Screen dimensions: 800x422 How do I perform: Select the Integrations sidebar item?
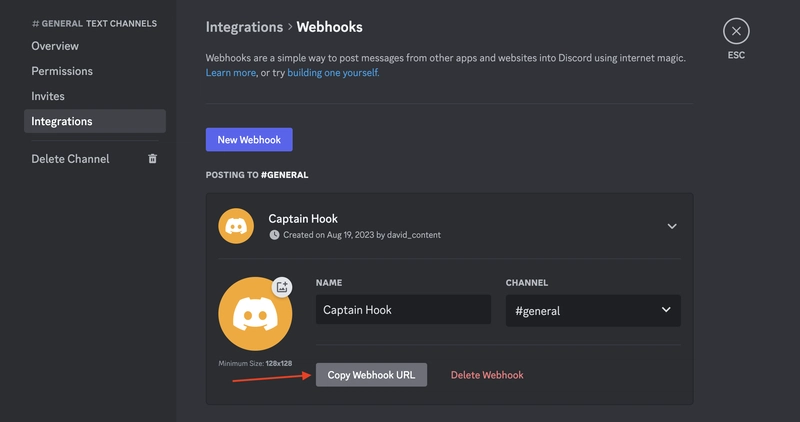pos(94,121)
